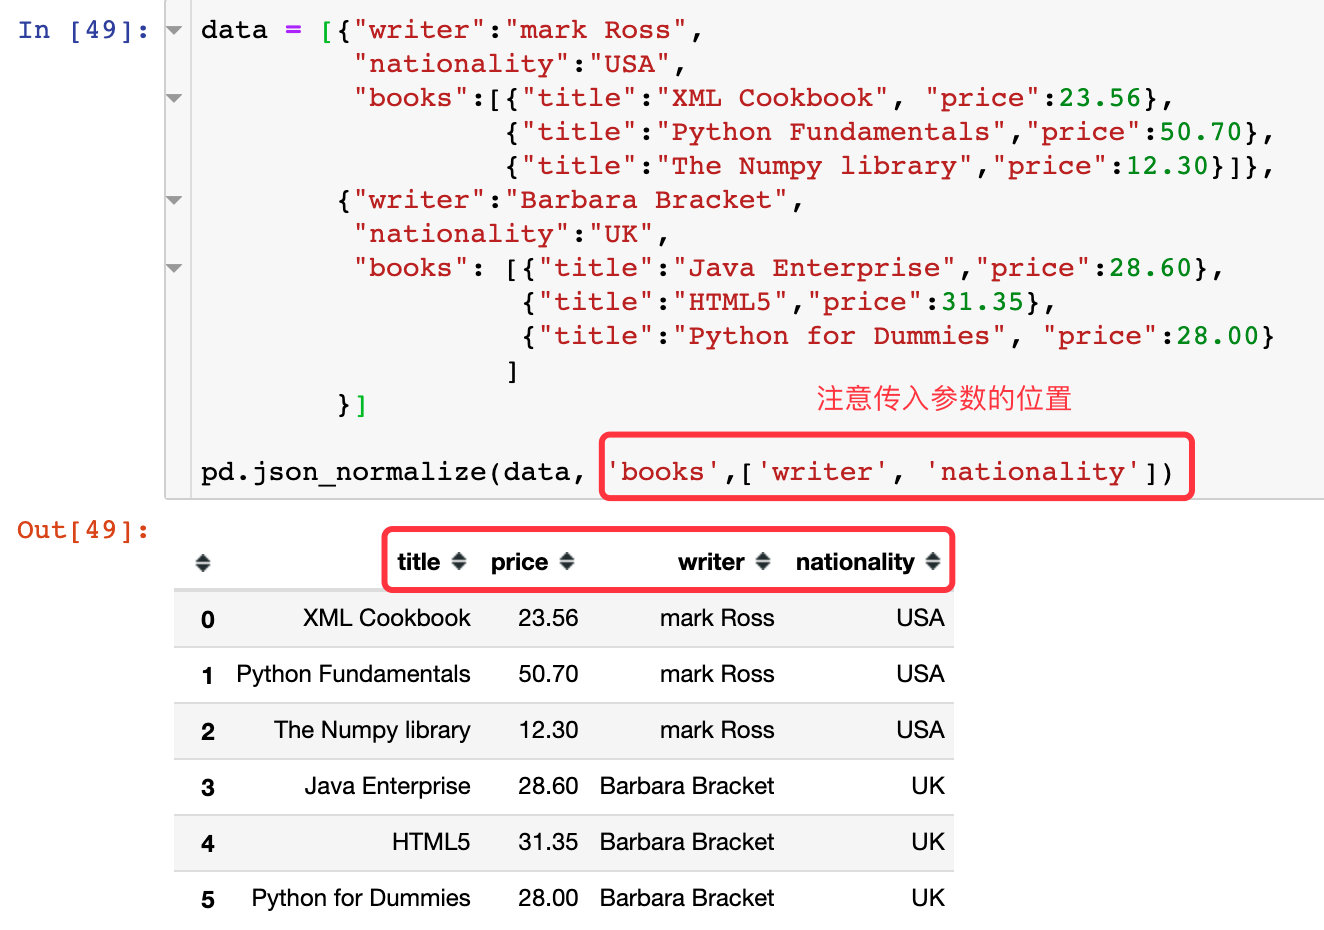Click "Barbara Bracket" in row 5
Viewport: 1324px width, 930px height.
pos(687,898)
